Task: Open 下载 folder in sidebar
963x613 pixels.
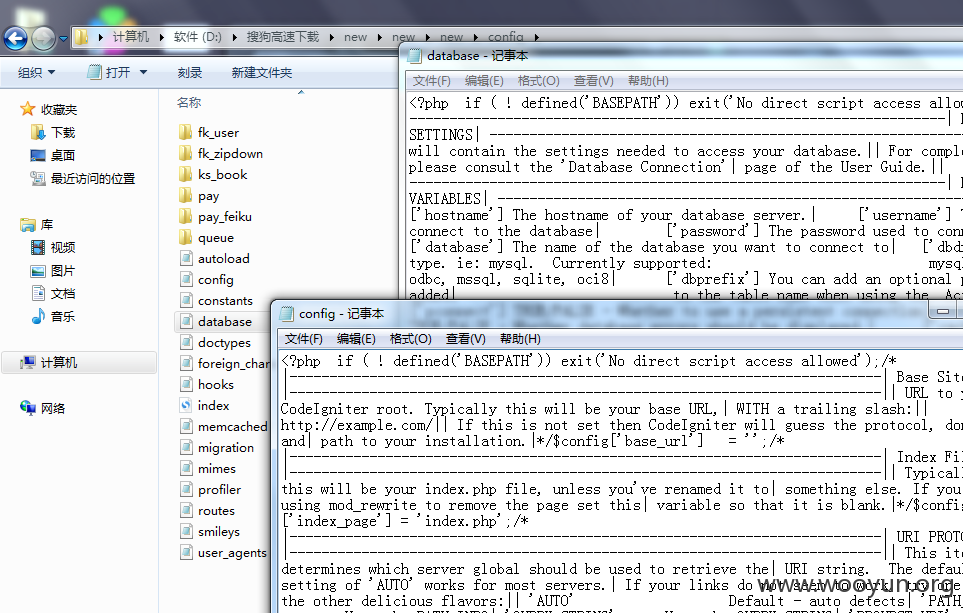Action: [x=53, y=132]
